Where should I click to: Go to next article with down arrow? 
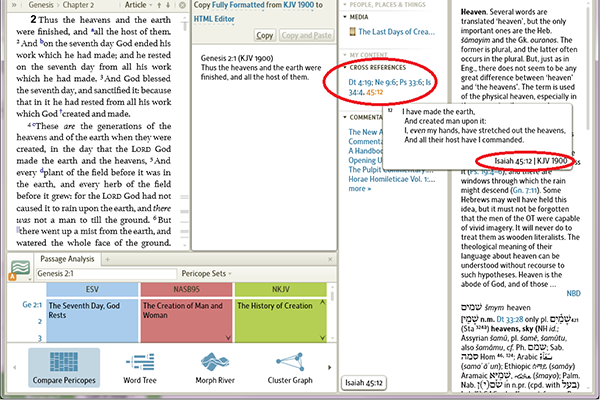[168, 5]
